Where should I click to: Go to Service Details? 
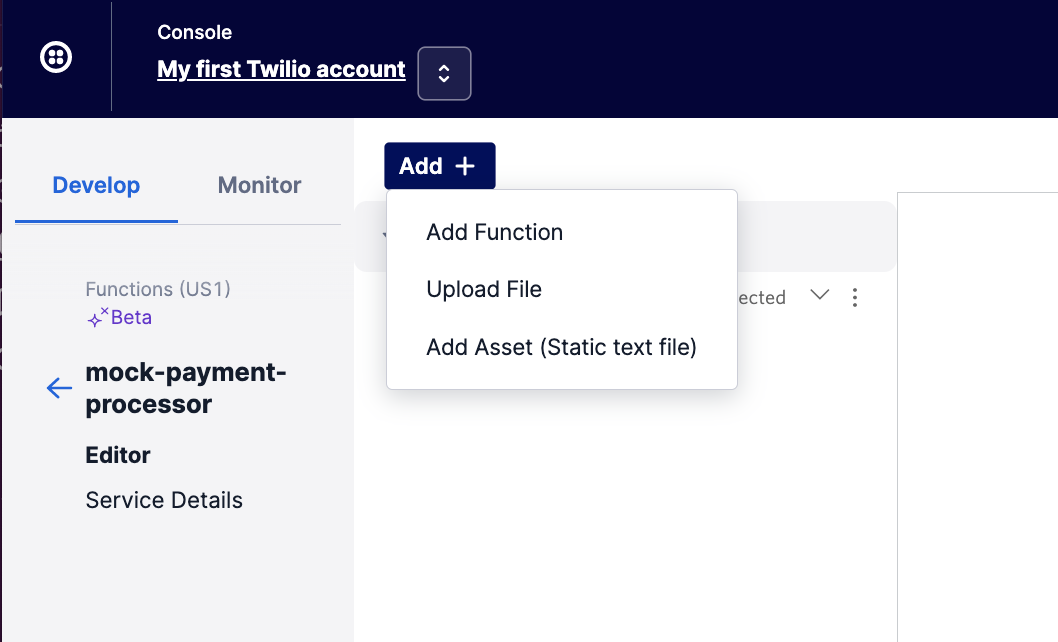tap(163, 499)
